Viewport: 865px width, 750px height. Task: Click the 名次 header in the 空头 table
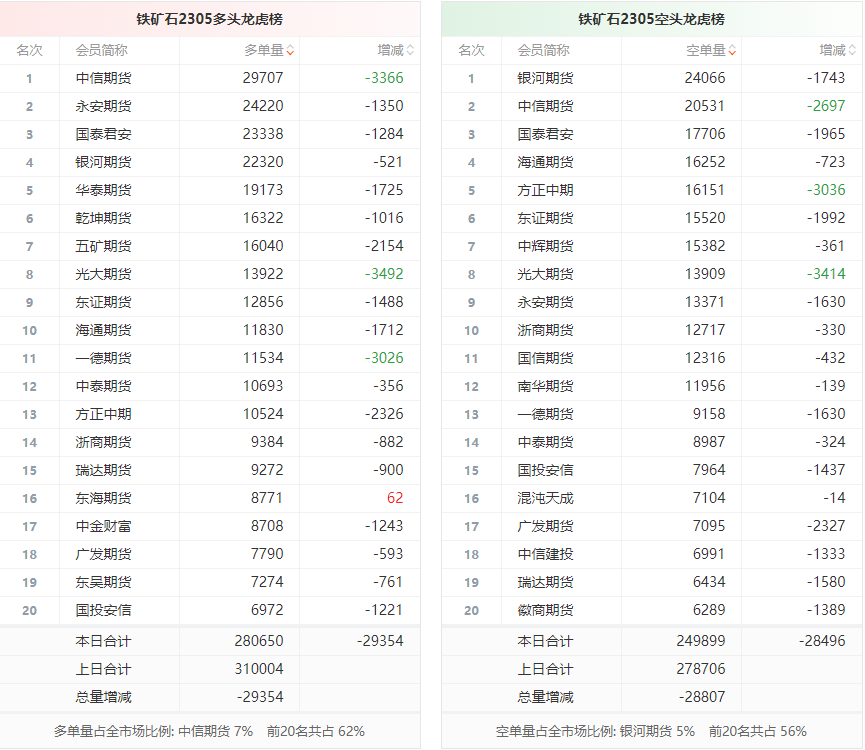click(471, 50)
